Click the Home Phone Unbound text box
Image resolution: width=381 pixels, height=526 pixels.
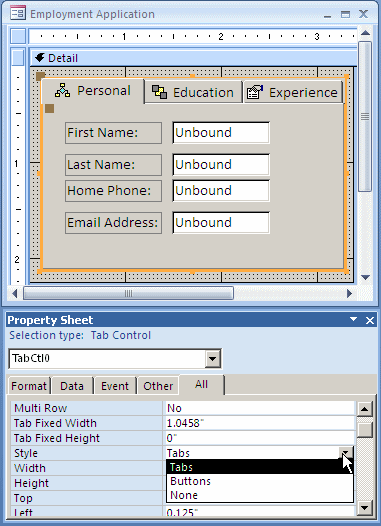(x=221, y=191)
